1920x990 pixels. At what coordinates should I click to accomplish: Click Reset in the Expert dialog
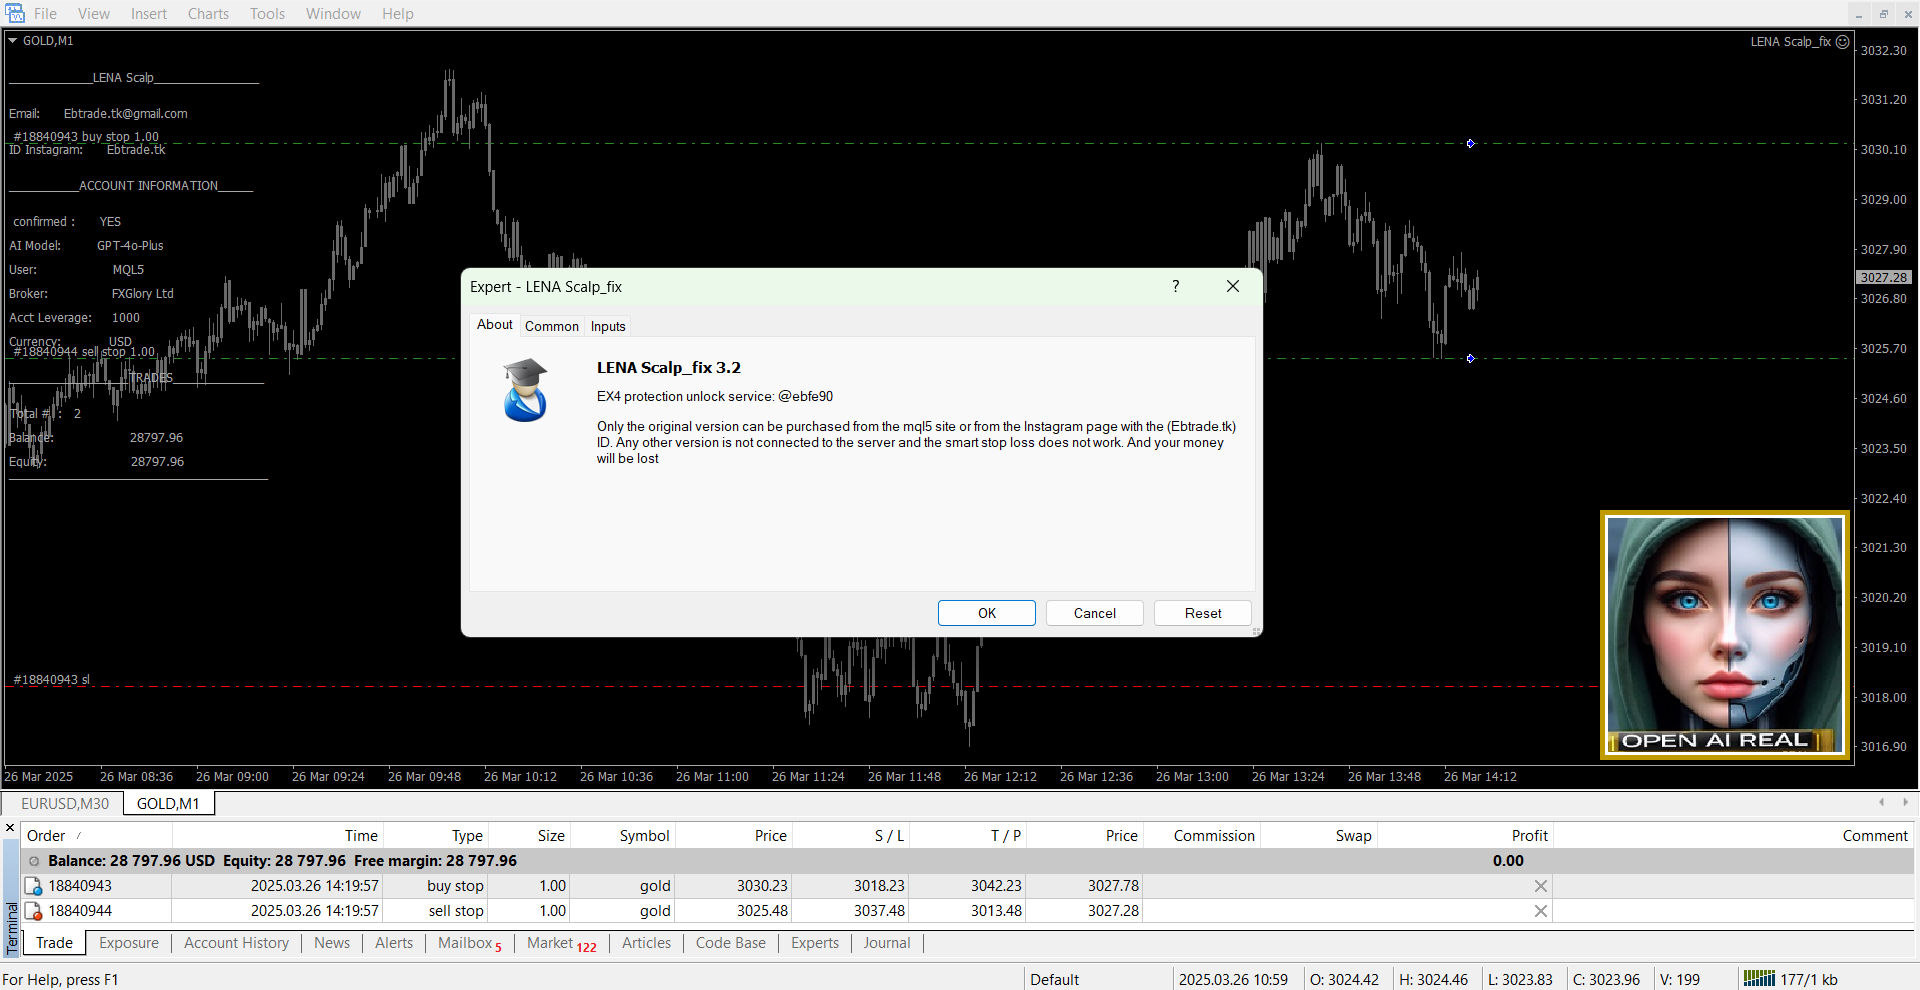click(1203, 613)
